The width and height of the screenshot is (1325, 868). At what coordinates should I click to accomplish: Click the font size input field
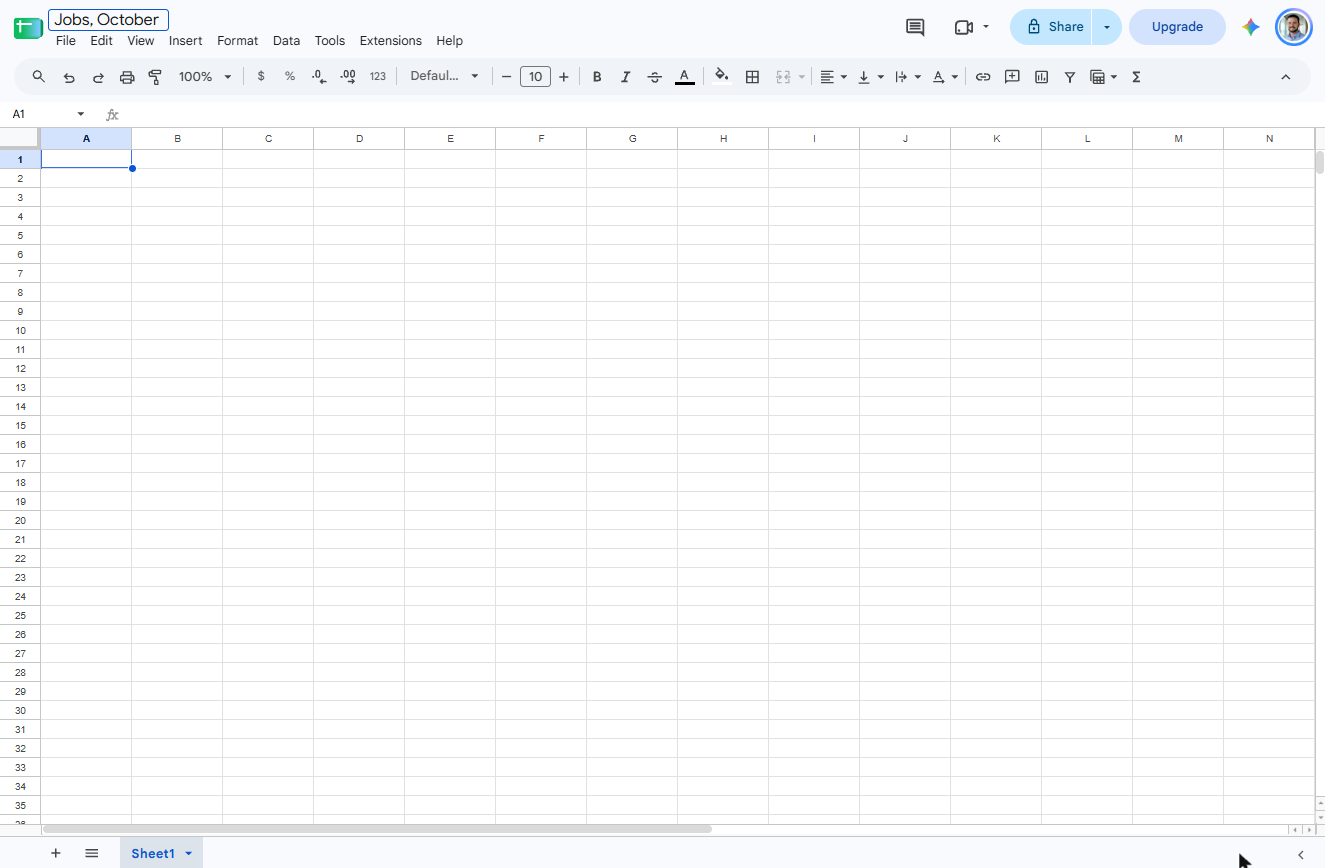click(535, 77)
